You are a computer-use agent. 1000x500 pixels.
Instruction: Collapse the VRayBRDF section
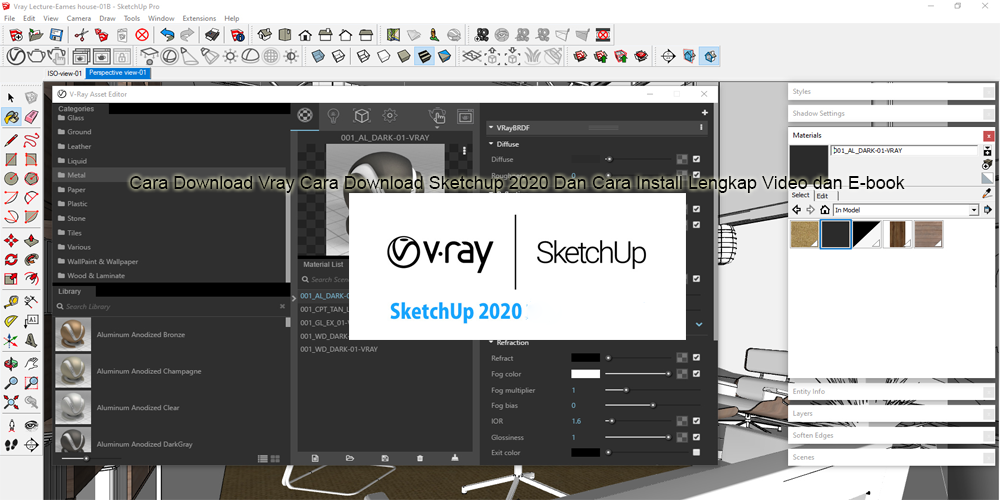point(491,128)
